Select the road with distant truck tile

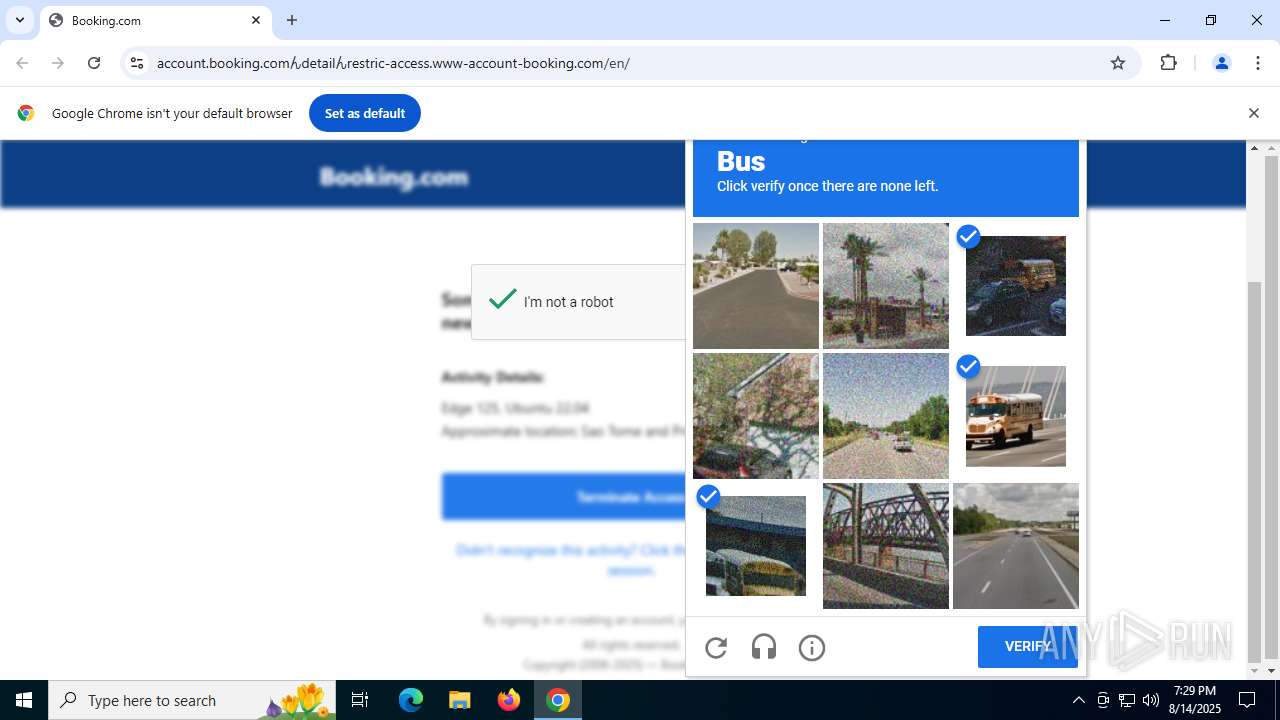(x=886, y=416)
